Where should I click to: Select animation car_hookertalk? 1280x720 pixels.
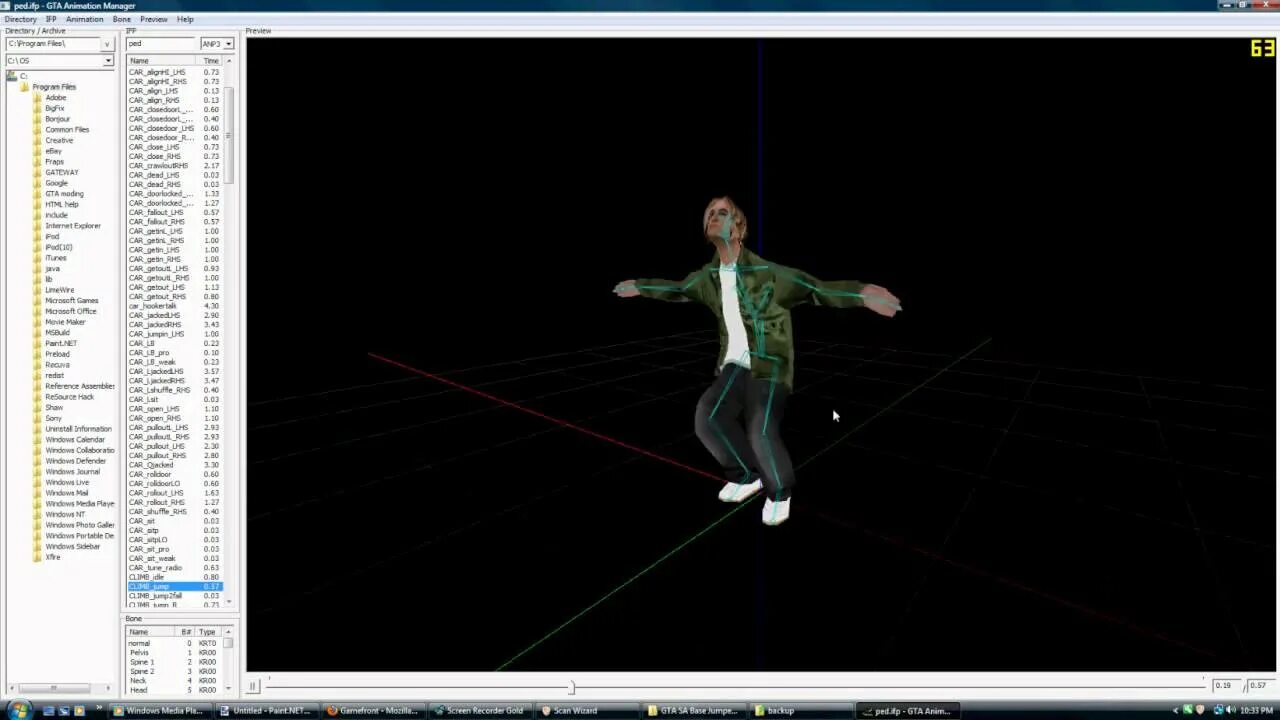point(175,306)
